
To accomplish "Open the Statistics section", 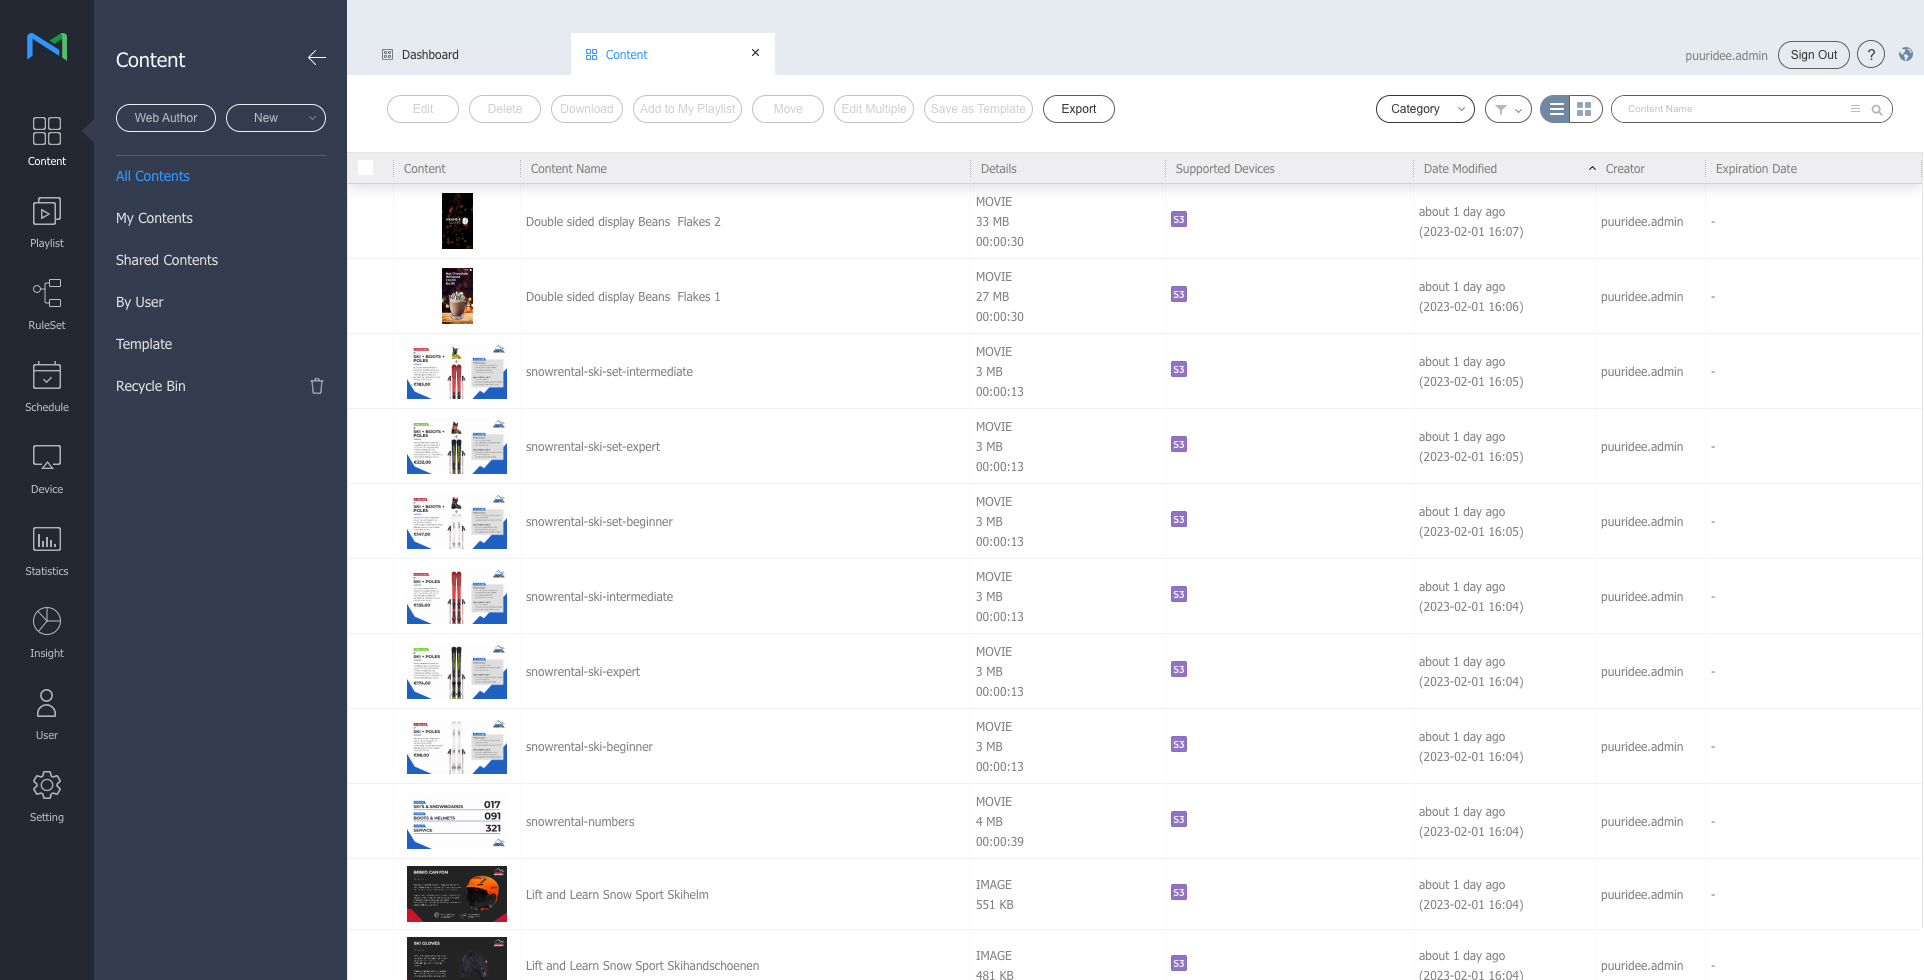I will 47,551.
